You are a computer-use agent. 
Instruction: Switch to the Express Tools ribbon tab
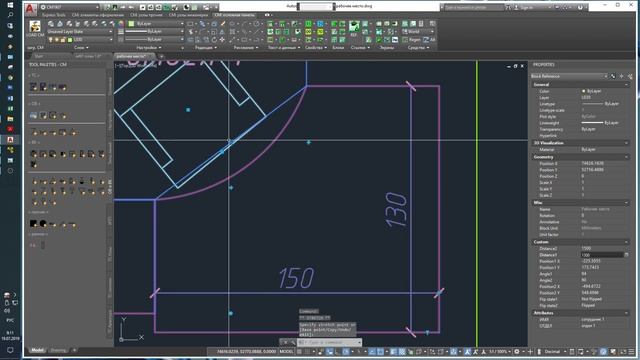pyautogui.click(x=53, y=15)
